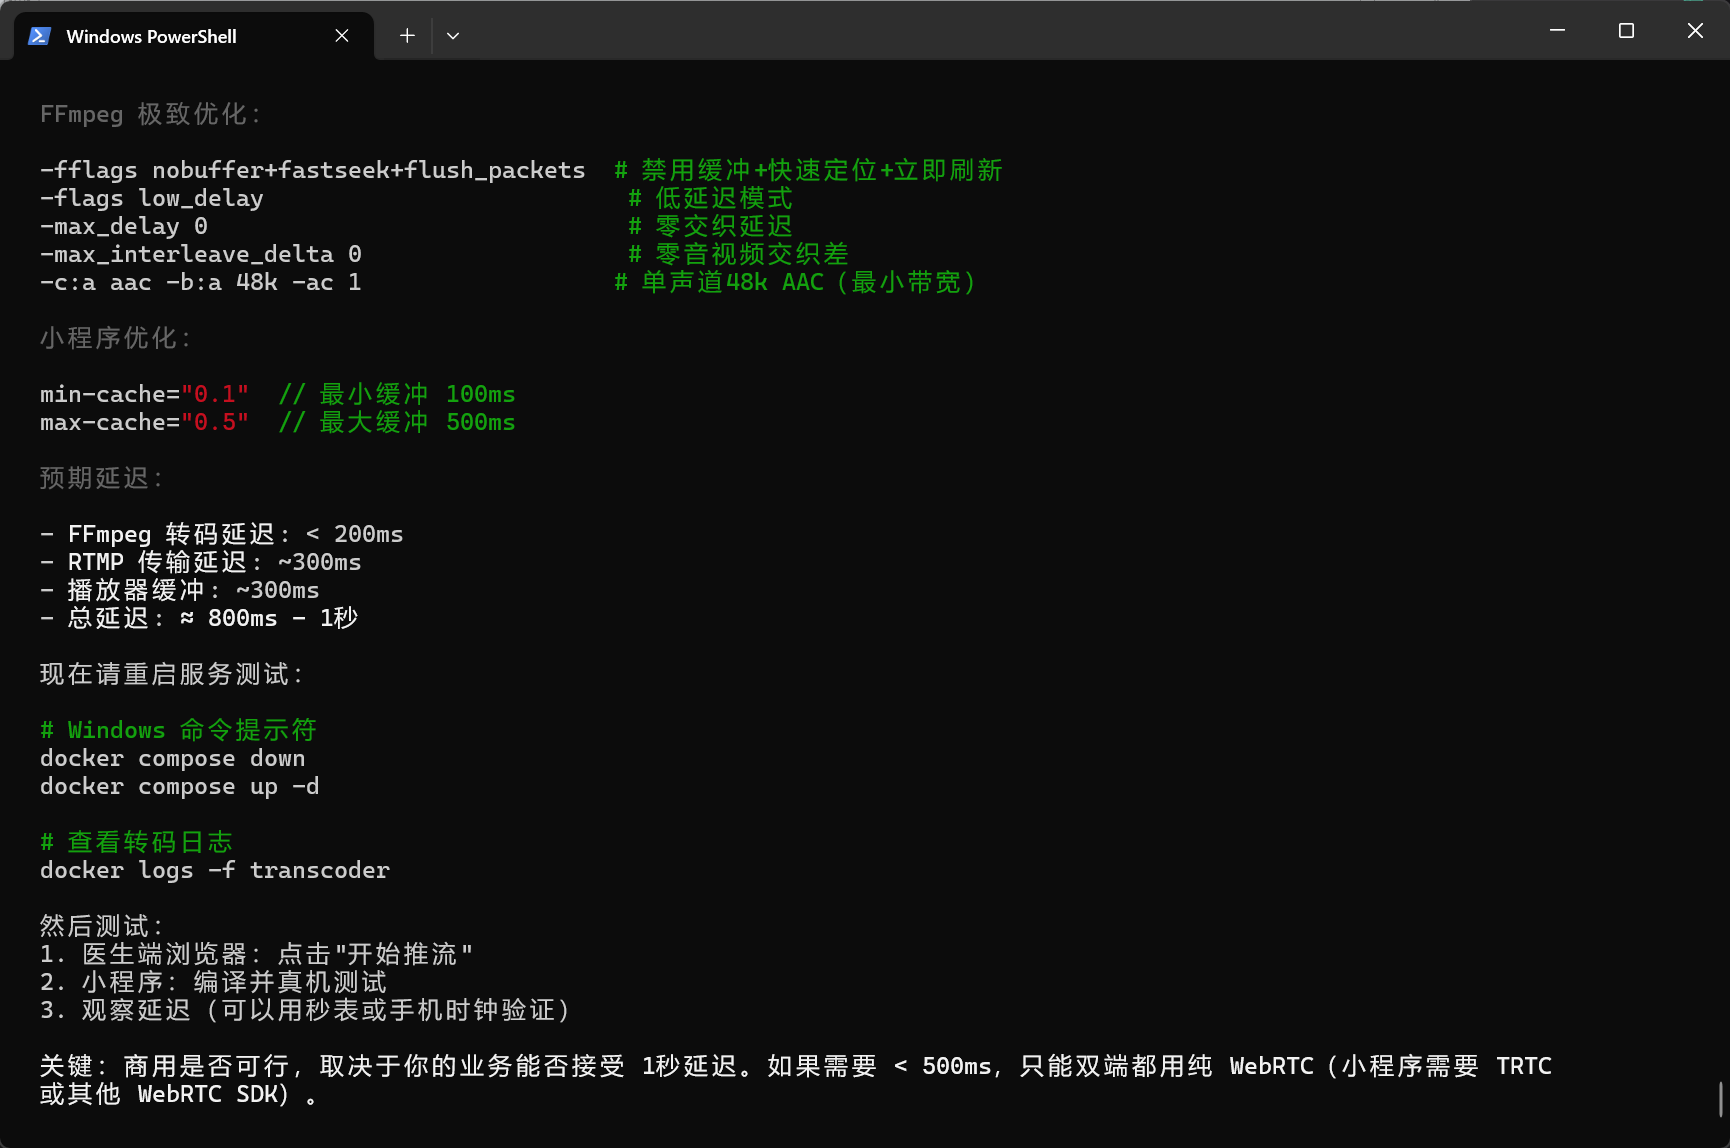Click the '-max_interleave_delta 0' line
The width and height of the screenshot is (1730, 1148).
(x=201, y=254)
